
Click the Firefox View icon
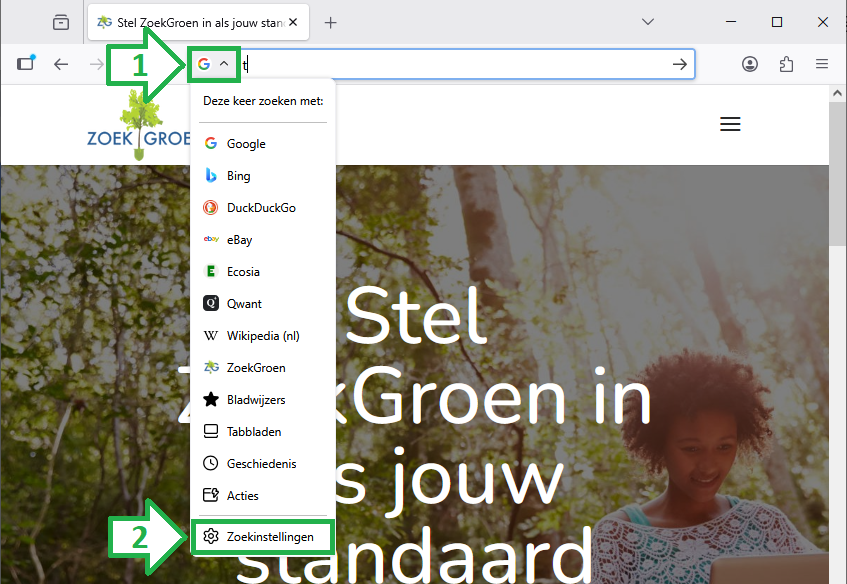click(61, 22)
